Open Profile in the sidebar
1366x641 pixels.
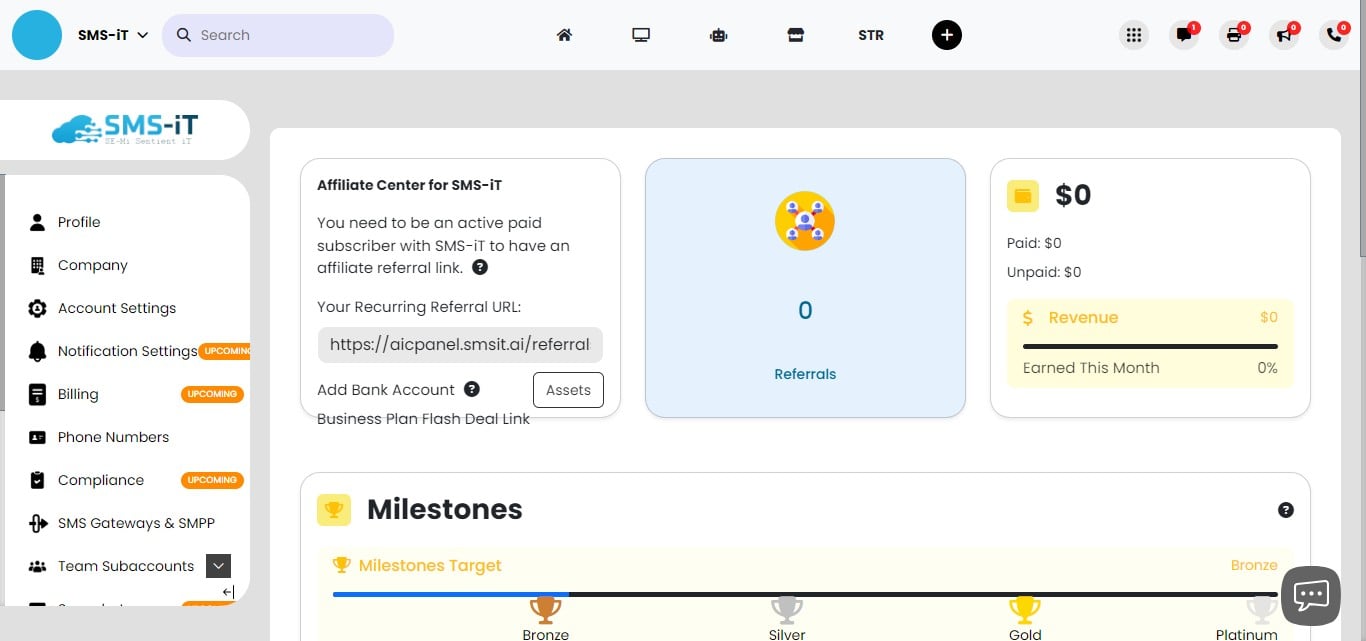coord(79,222)
